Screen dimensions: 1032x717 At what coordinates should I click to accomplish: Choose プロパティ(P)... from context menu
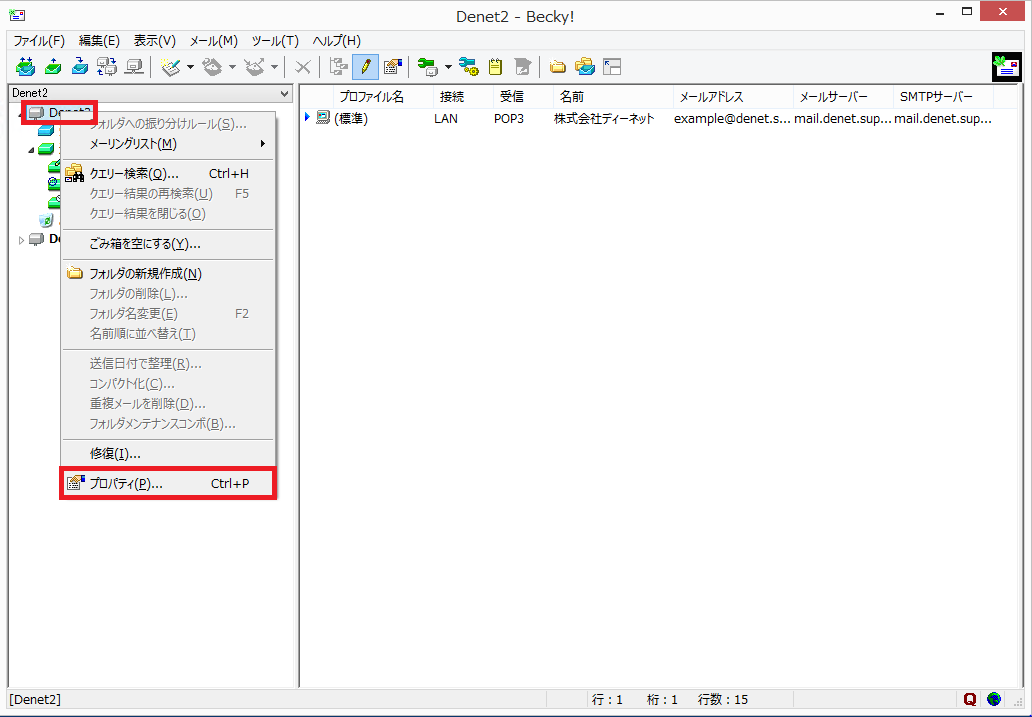tap(168, 483)
